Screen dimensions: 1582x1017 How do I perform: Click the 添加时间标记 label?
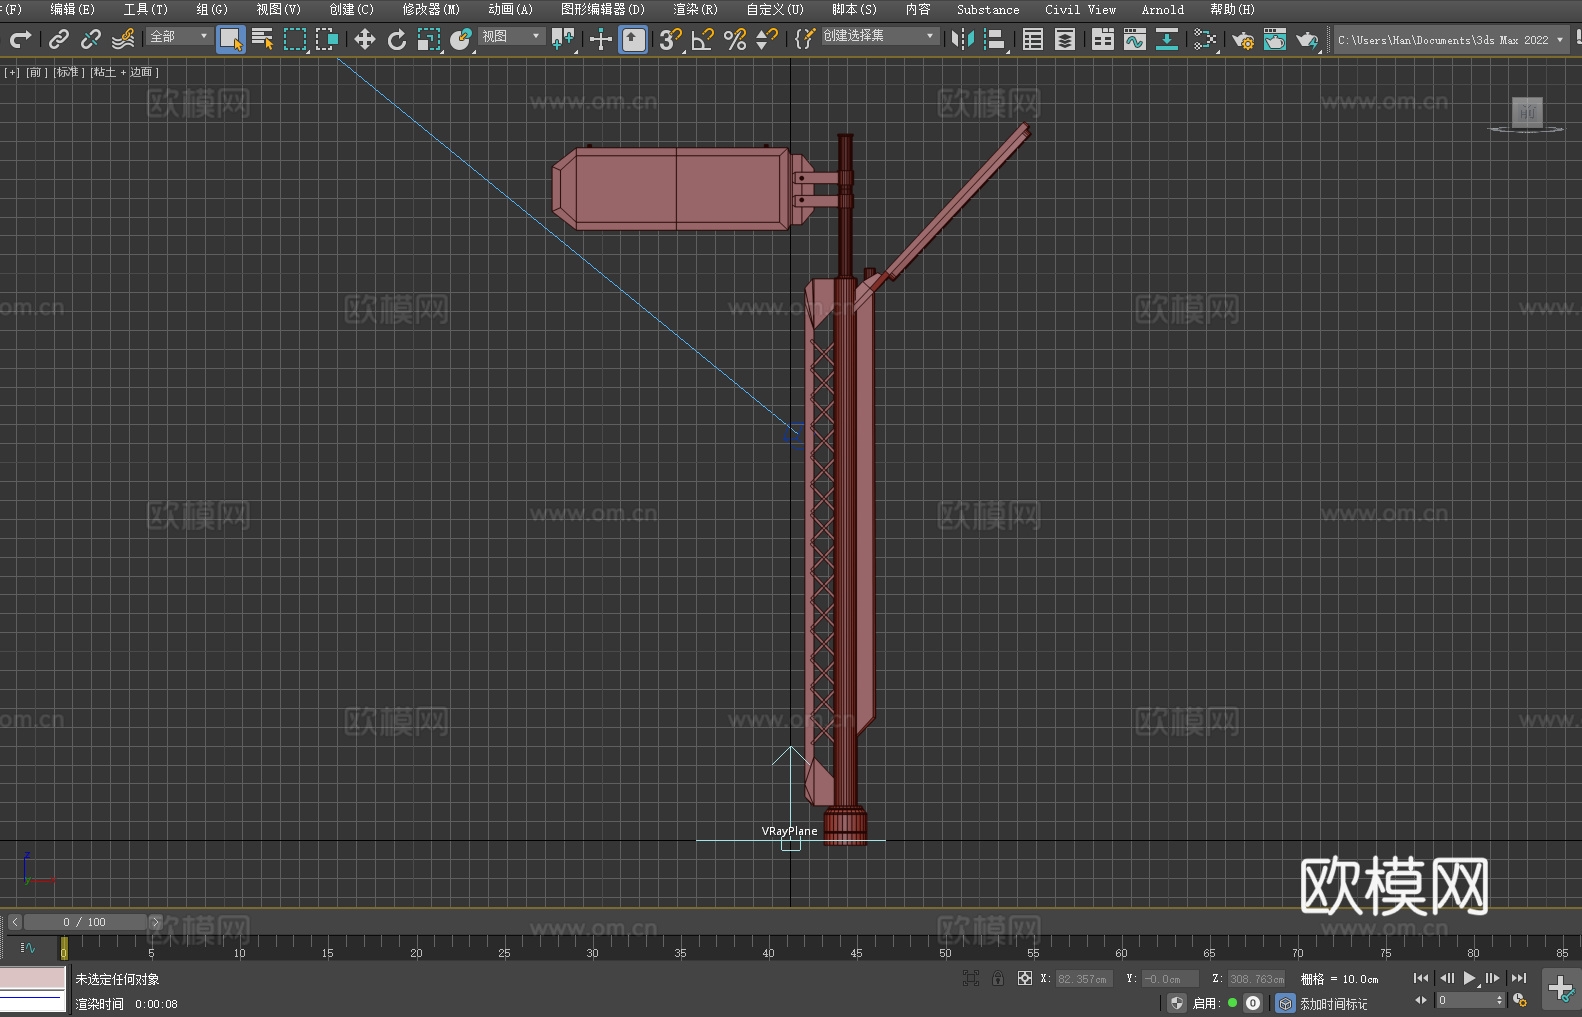click(x=1333, y=1004)
